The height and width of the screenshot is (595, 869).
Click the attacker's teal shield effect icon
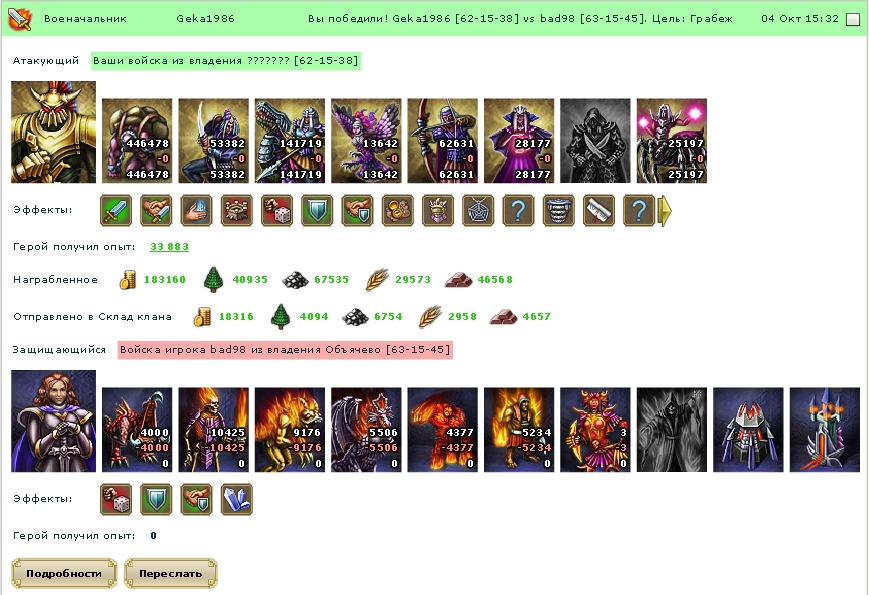[317, 211]
